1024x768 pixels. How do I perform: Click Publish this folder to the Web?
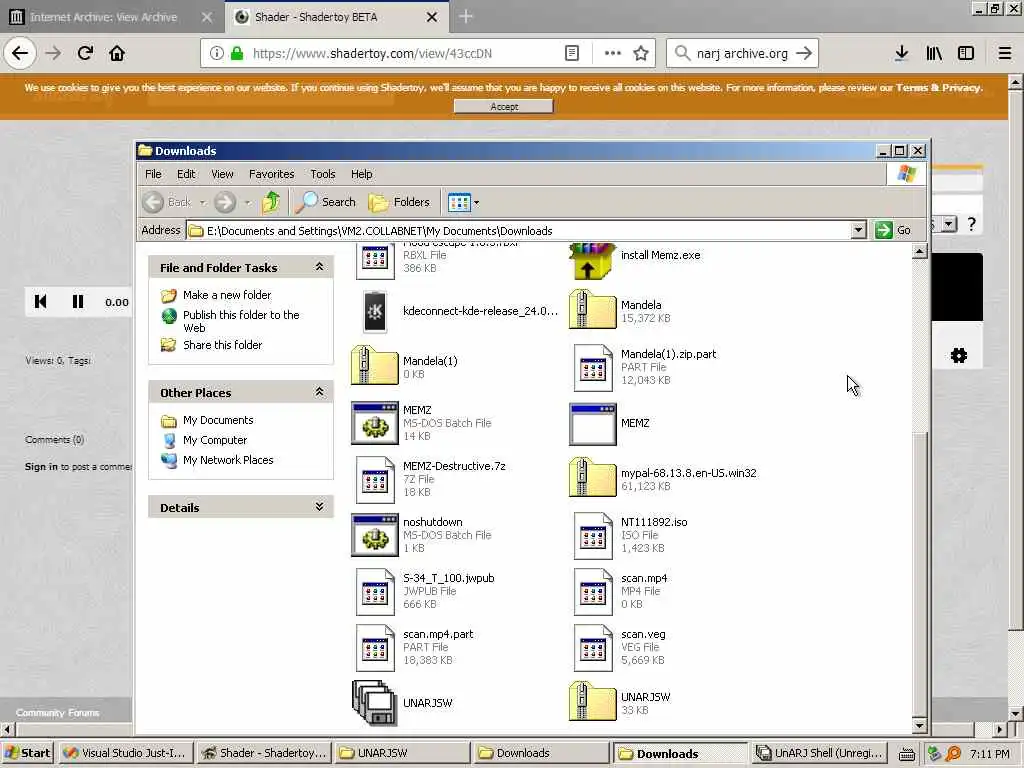point(241,321)
